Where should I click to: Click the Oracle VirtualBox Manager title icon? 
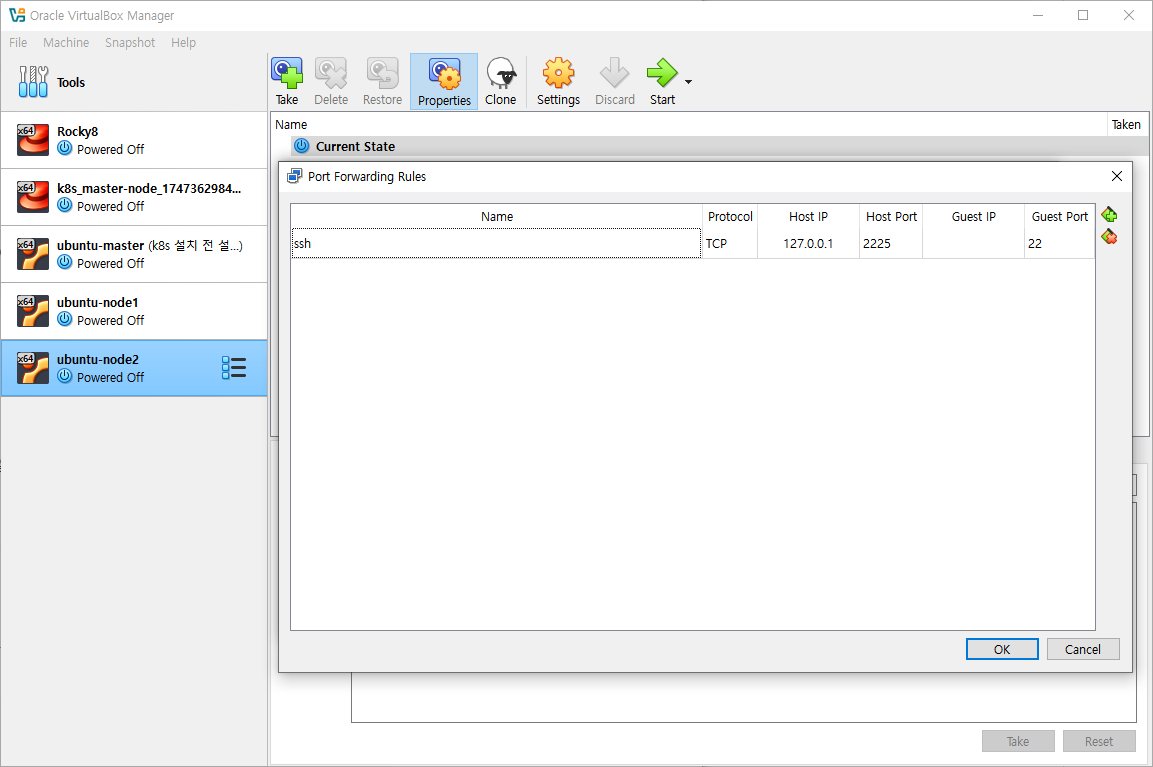(x=17, y=15)
